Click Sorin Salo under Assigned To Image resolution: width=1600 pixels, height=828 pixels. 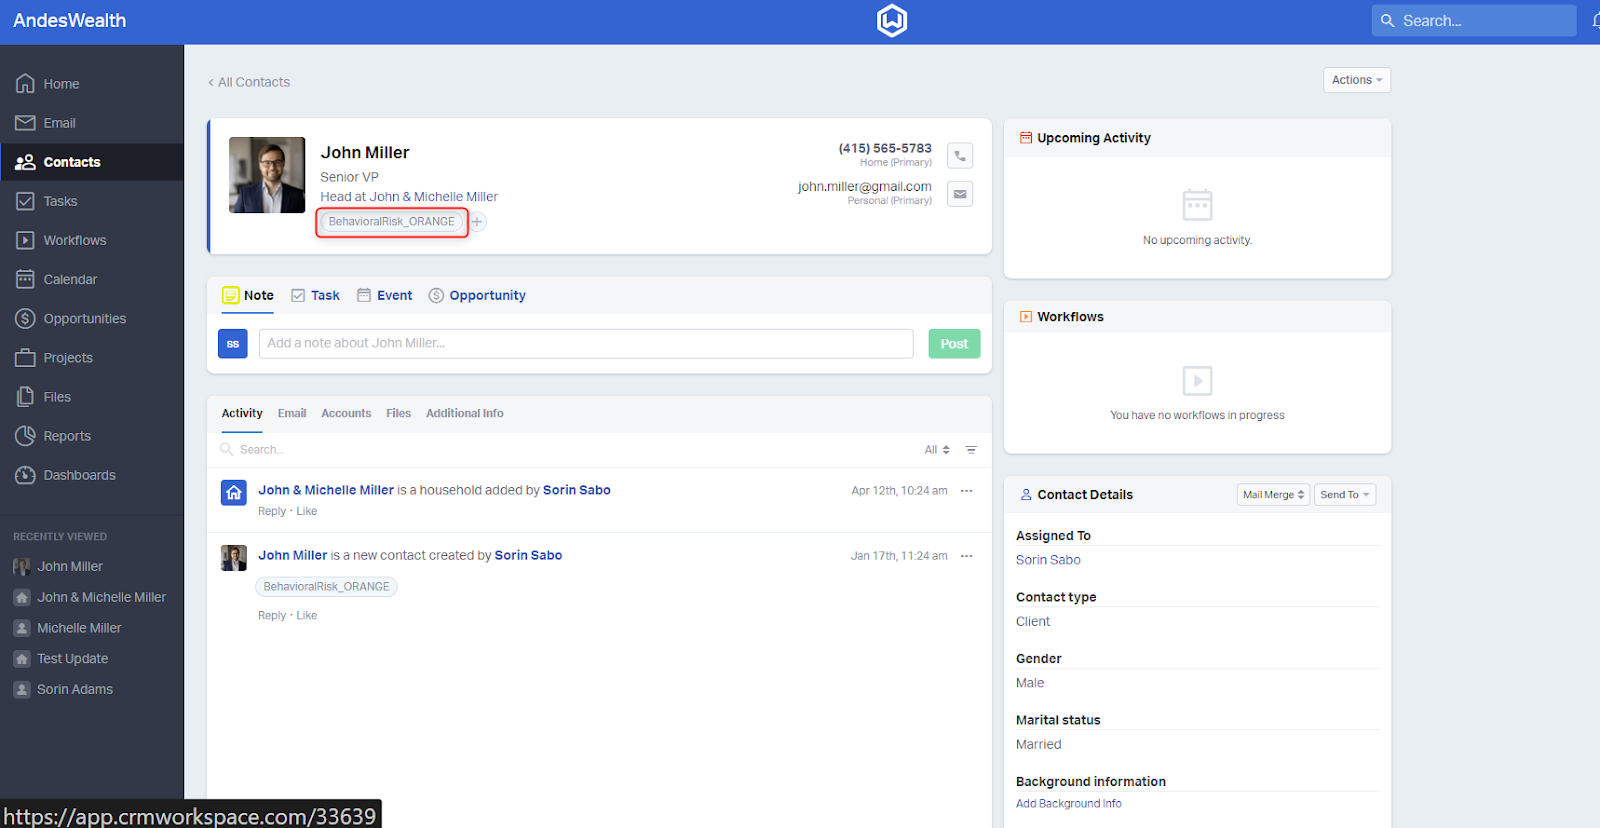pyautogui.click(x=1048, y=560)
